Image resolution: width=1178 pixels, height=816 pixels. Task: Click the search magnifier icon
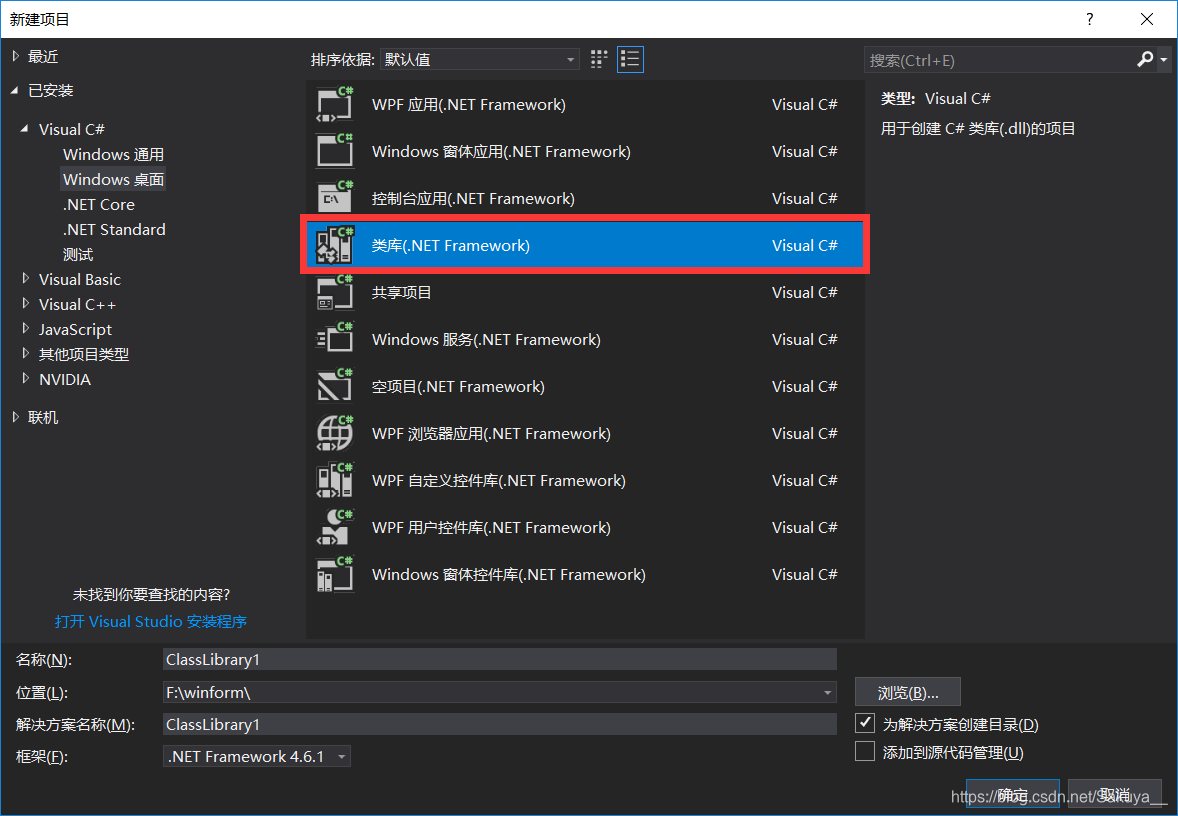point(1145,59)
